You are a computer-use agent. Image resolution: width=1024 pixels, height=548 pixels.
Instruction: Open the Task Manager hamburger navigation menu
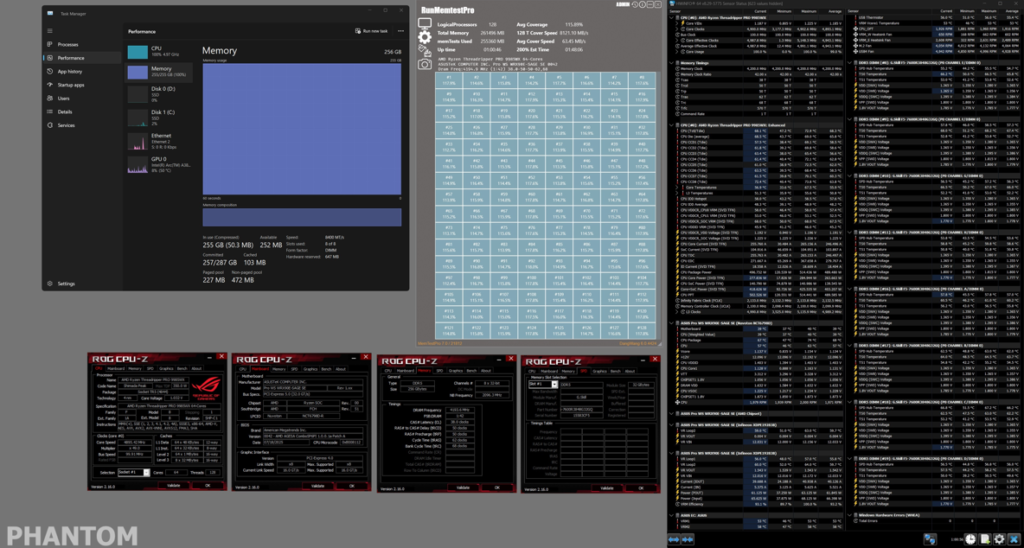point(50,31)
